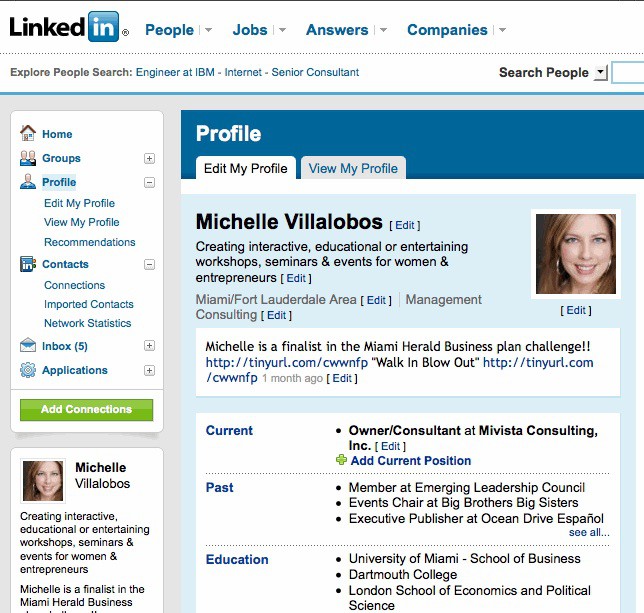644x613 pixels.
Task: Open the Jobs menu dropdown arrow
Action: pyautogui.click(x=282, y=31)
